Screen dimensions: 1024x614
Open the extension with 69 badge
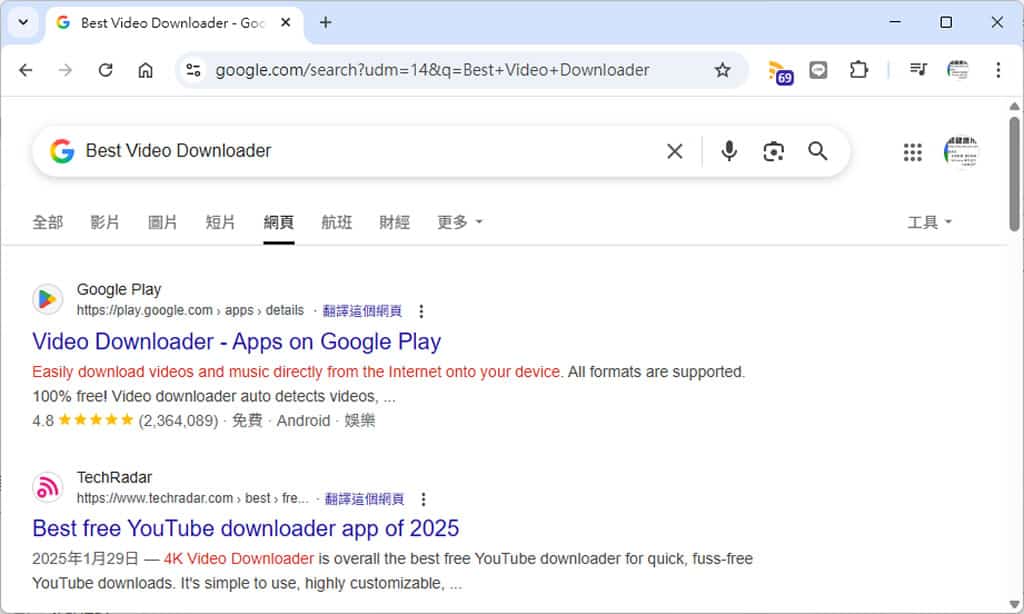pos(780,72)
